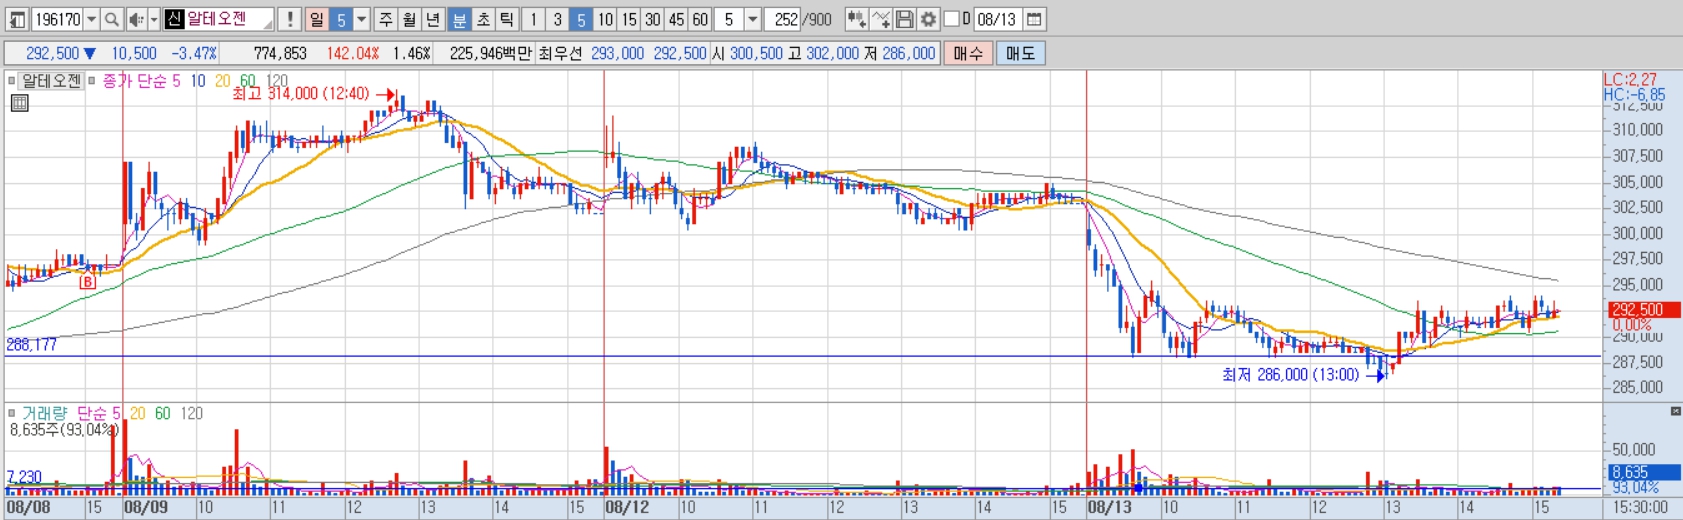This screenshot has height=520, width=1683.
Task: Click the B marker on the chart
Action: tap(88, 282)
